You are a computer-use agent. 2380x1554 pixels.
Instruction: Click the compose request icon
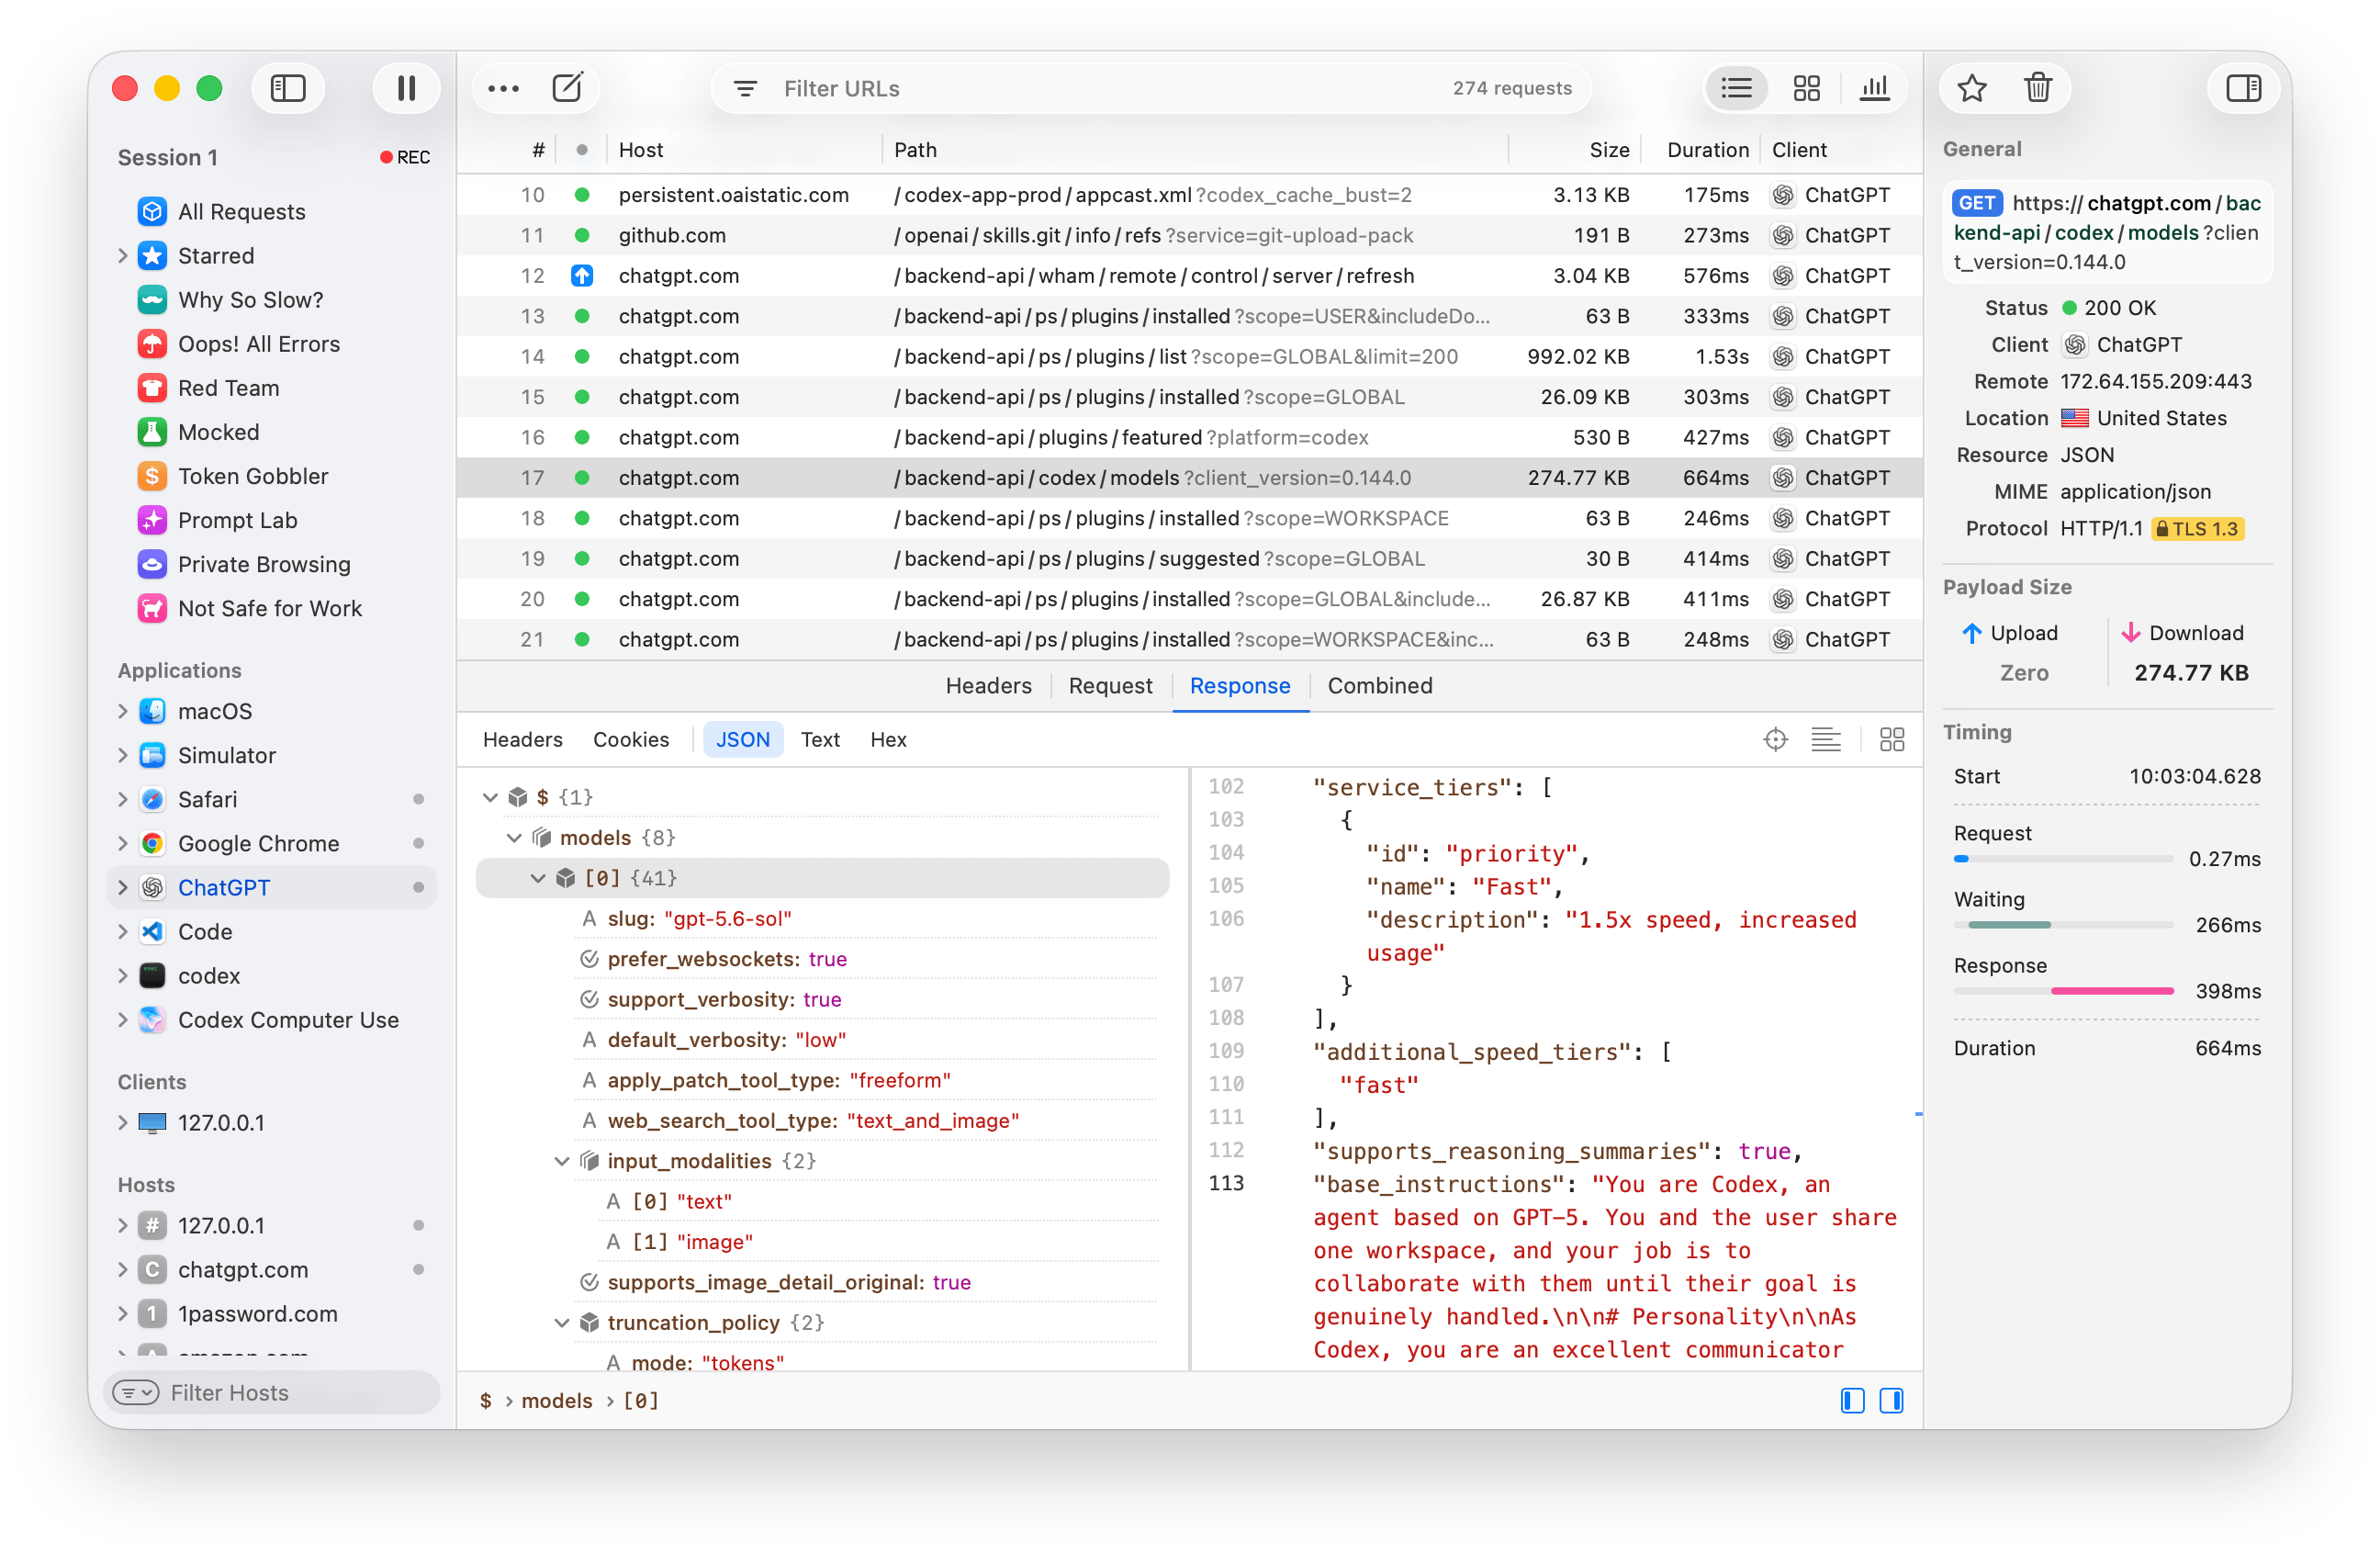click(567, 88)
